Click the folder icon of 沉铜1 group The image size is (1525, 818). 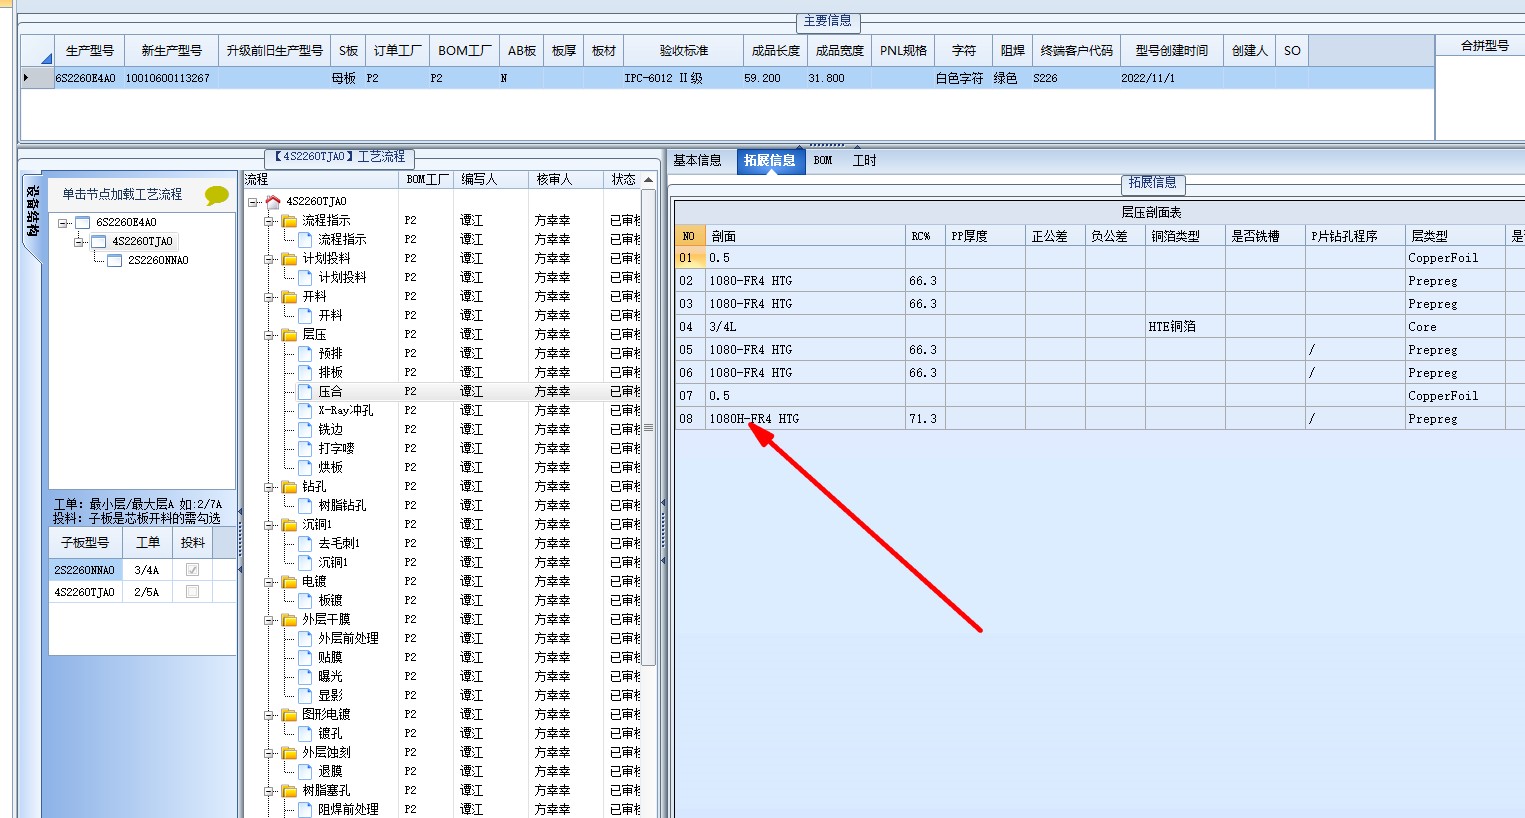290,525
